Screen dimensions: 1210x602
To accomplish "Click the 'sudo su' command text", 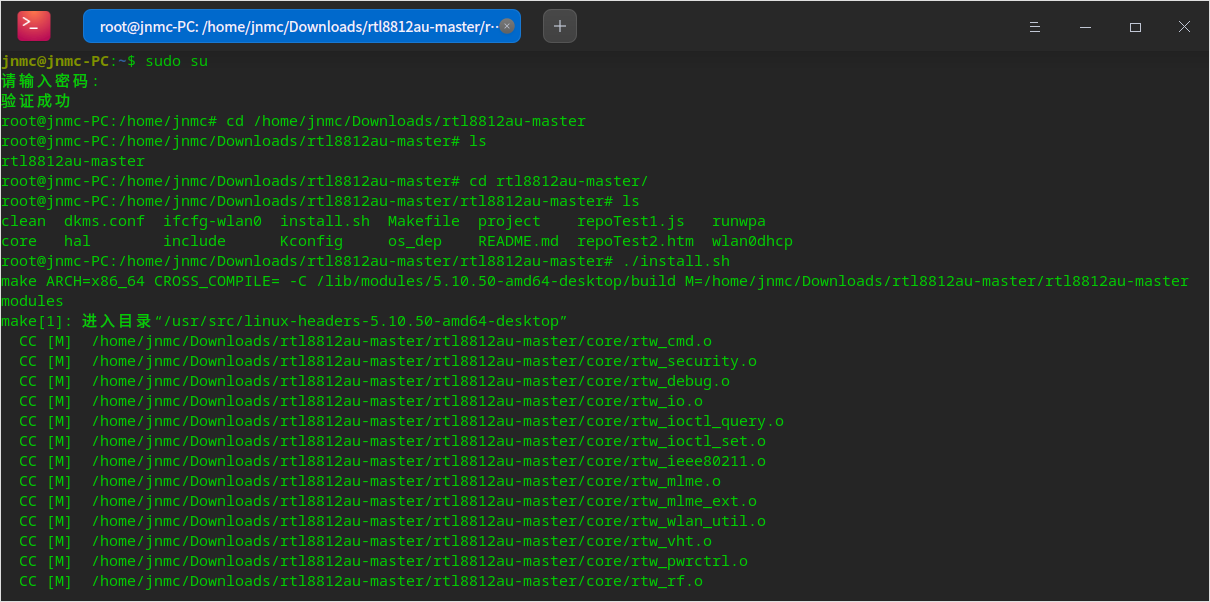I will (x=177, y=61).
